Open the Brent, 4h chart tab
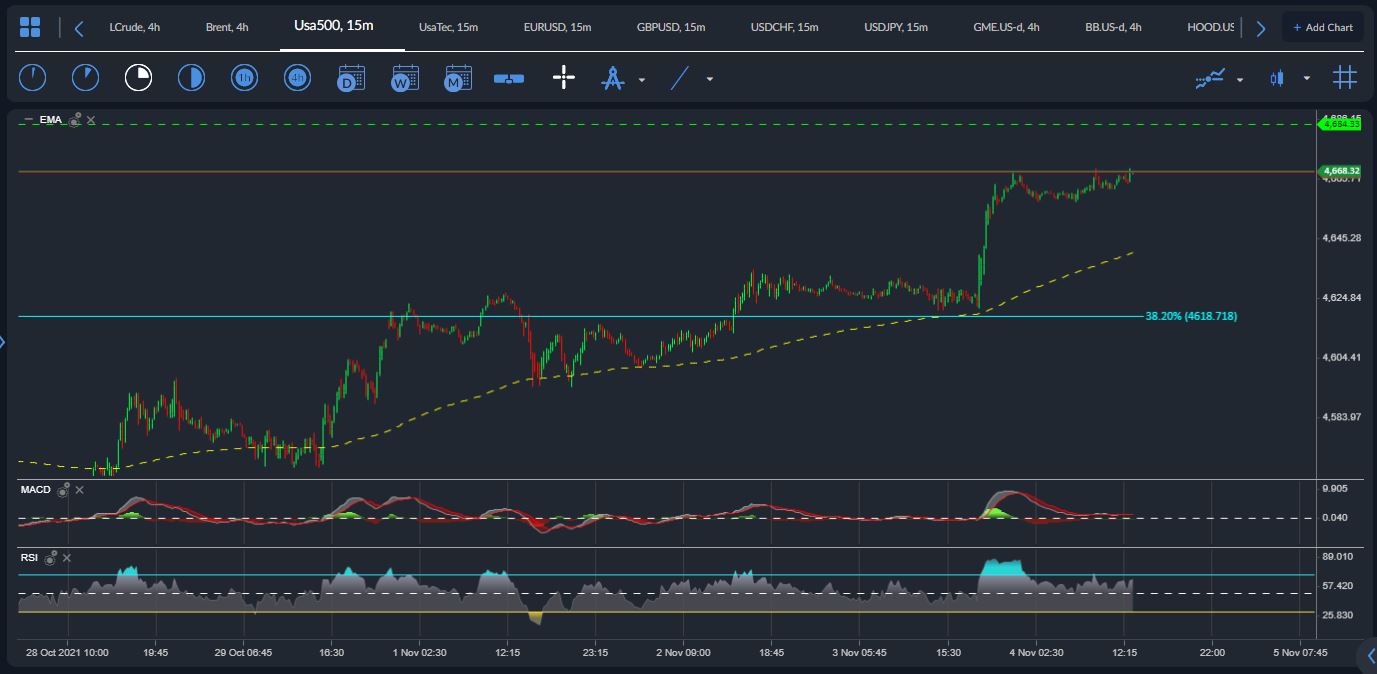Screen dimensions: 1377x674 click(x=227, y=27)
